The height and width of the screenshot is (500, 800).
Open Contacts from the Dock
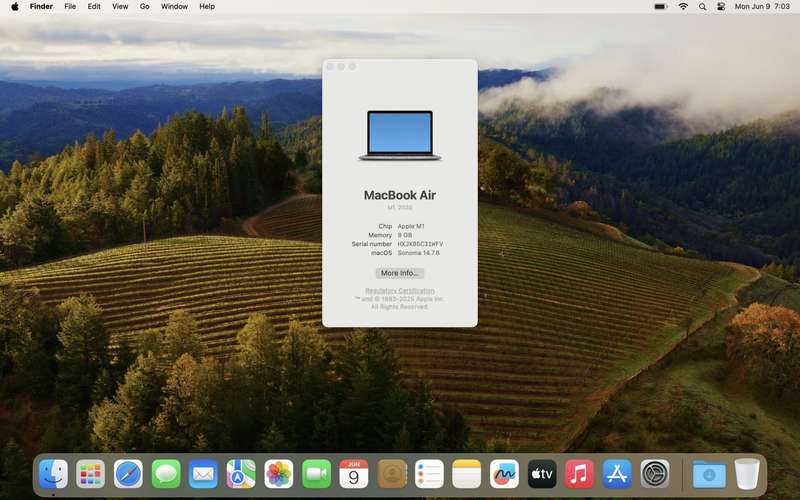coord(392,474)
